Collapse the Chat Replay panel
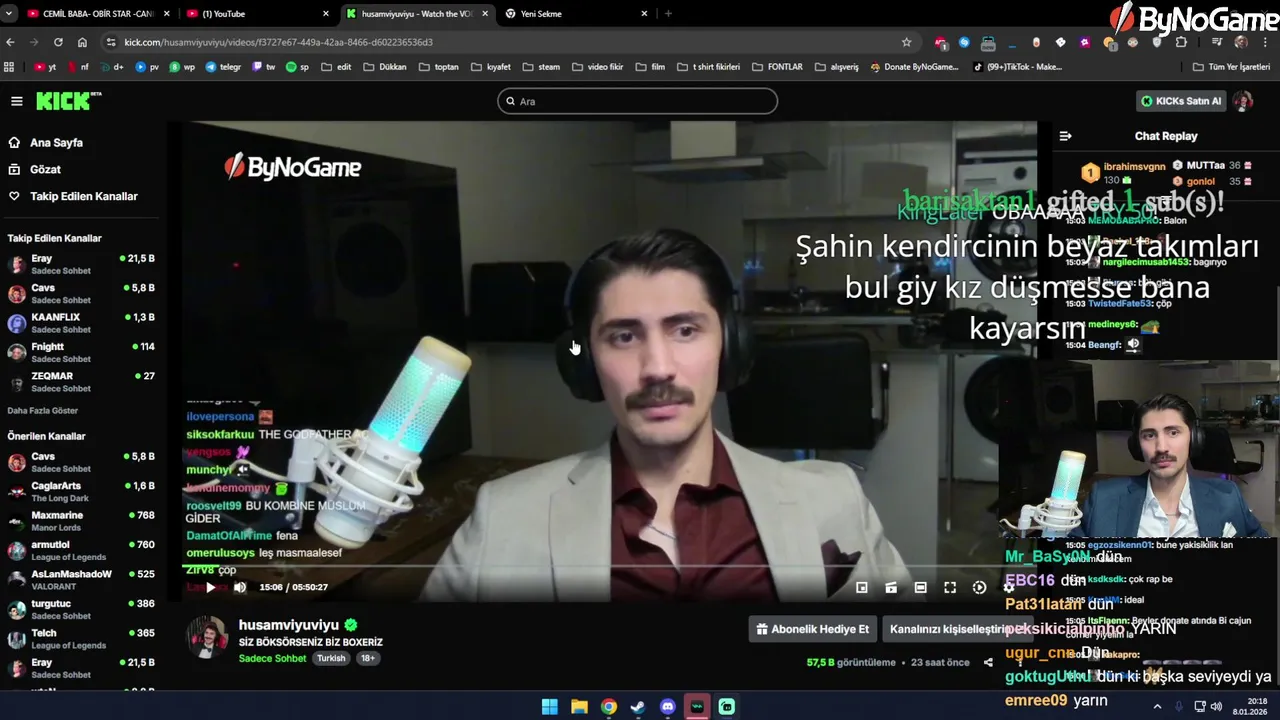This screenshot has width=1280, height=720. point(1065,136)
